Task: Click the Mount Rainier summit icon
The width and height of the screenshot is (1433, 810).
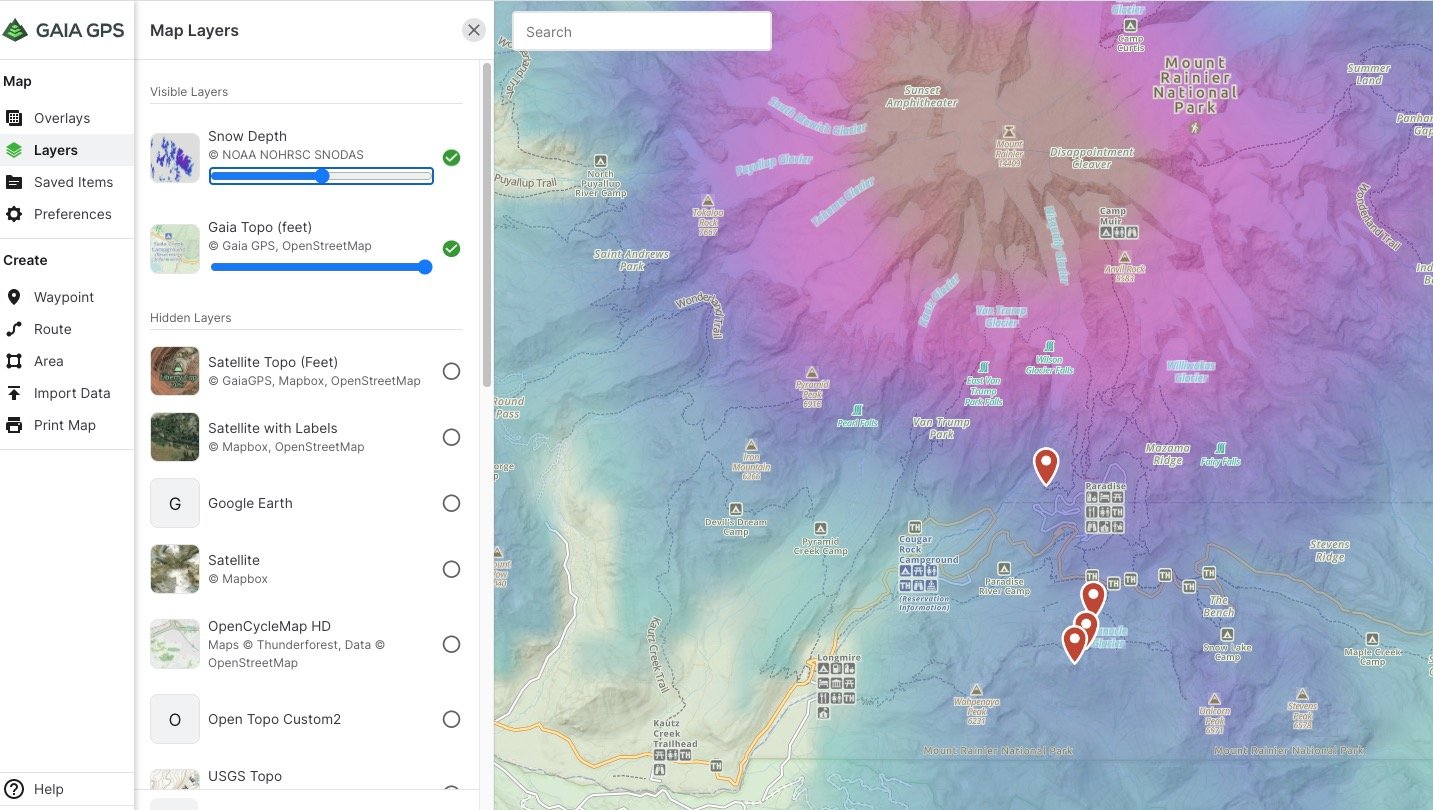Action: [x=1008, y=131]
